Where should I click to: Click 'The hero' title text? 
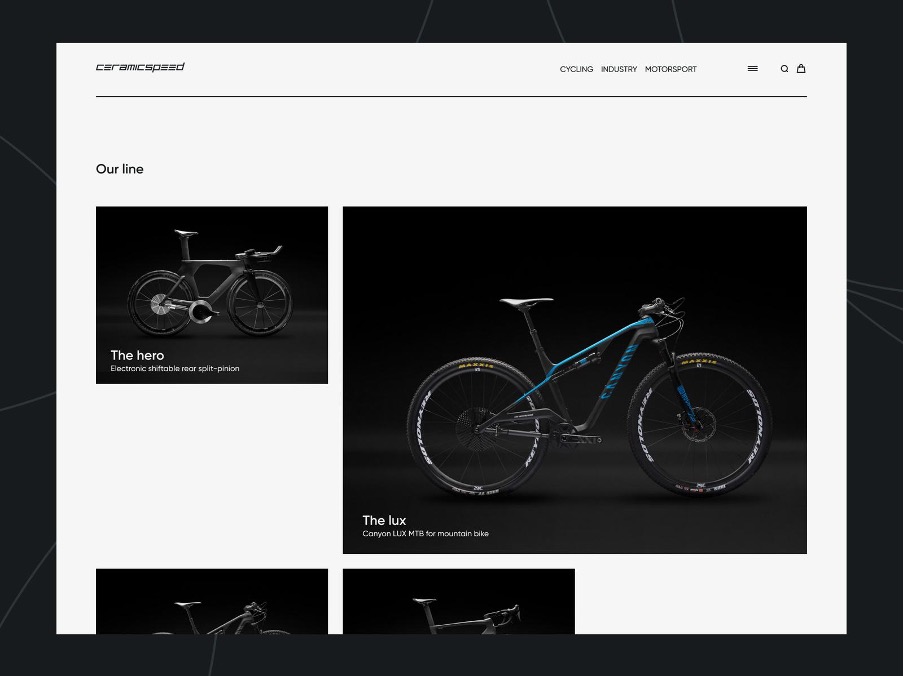pyautogui.click(x=137, y=355)
